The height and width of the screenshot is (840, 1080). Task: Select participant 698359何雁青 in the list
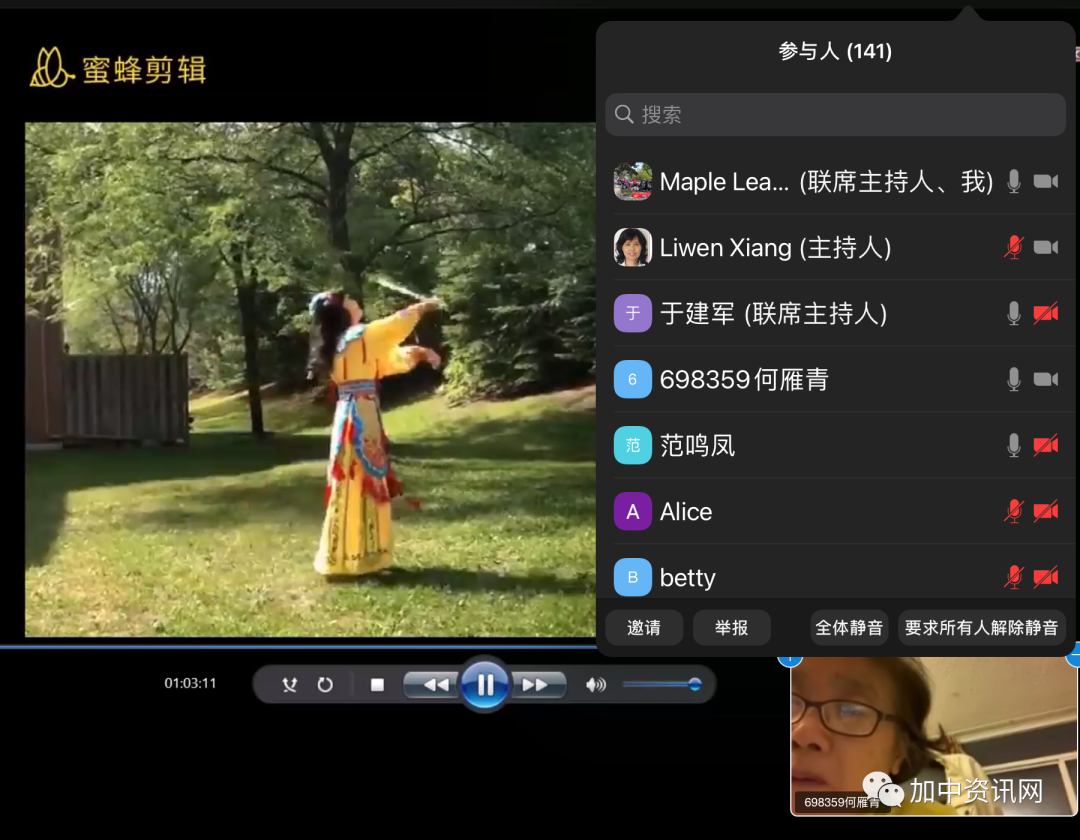pos(744,379)
